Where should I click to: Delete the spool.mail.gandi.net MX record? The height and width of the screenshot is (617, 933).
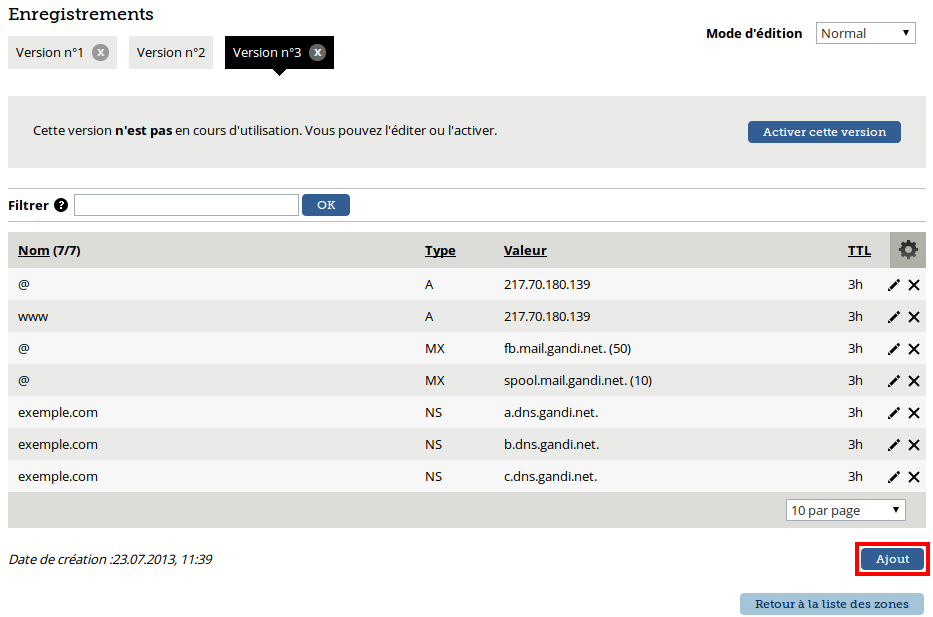[914, 381]
